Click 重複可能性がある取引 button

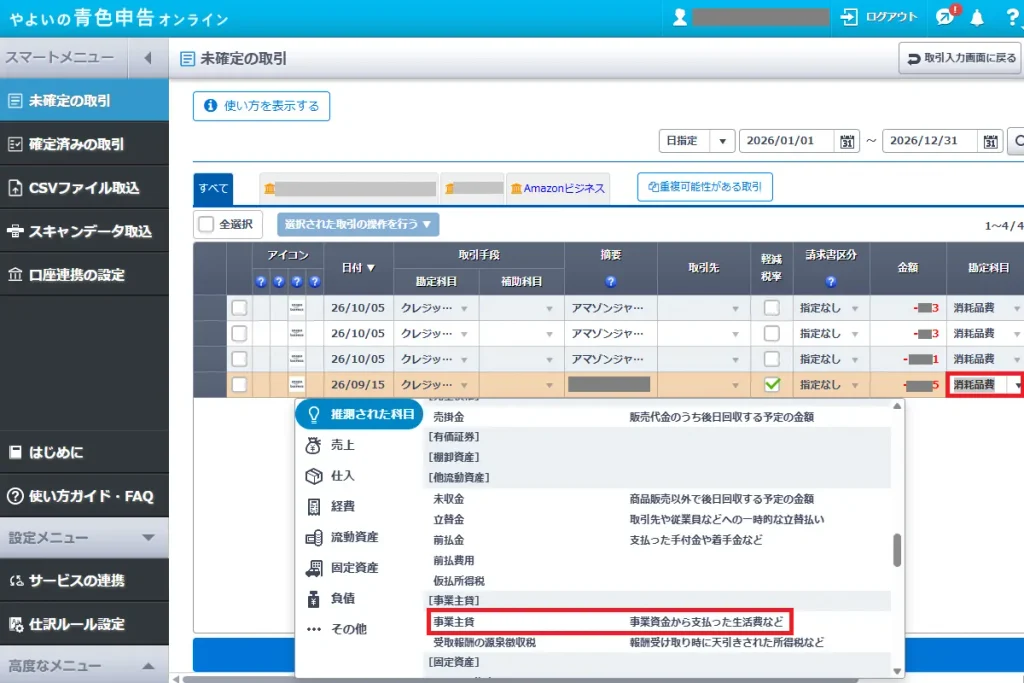705,187
